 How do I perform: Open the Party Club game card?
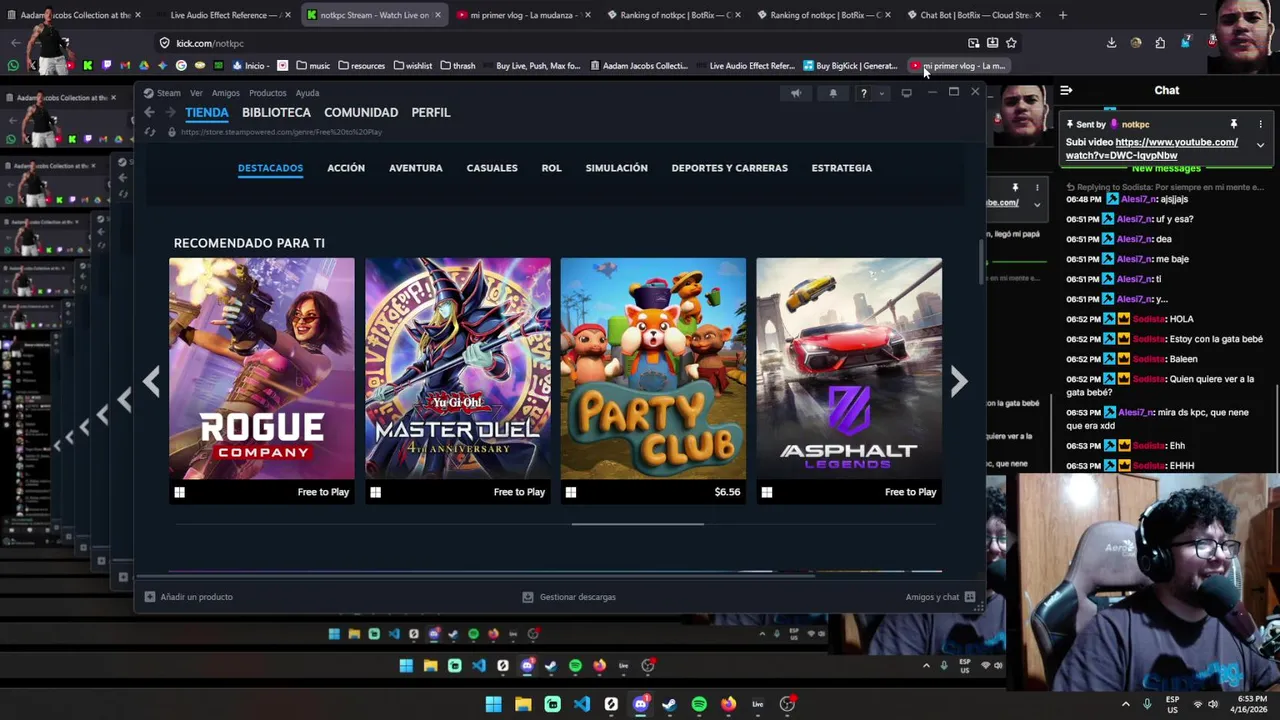pos(653,380)
